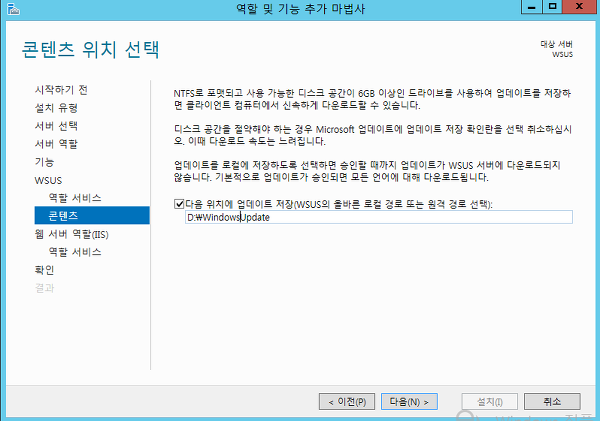
Task: Go back with the 이전(P) button
Action: click(x=347, y=401)
